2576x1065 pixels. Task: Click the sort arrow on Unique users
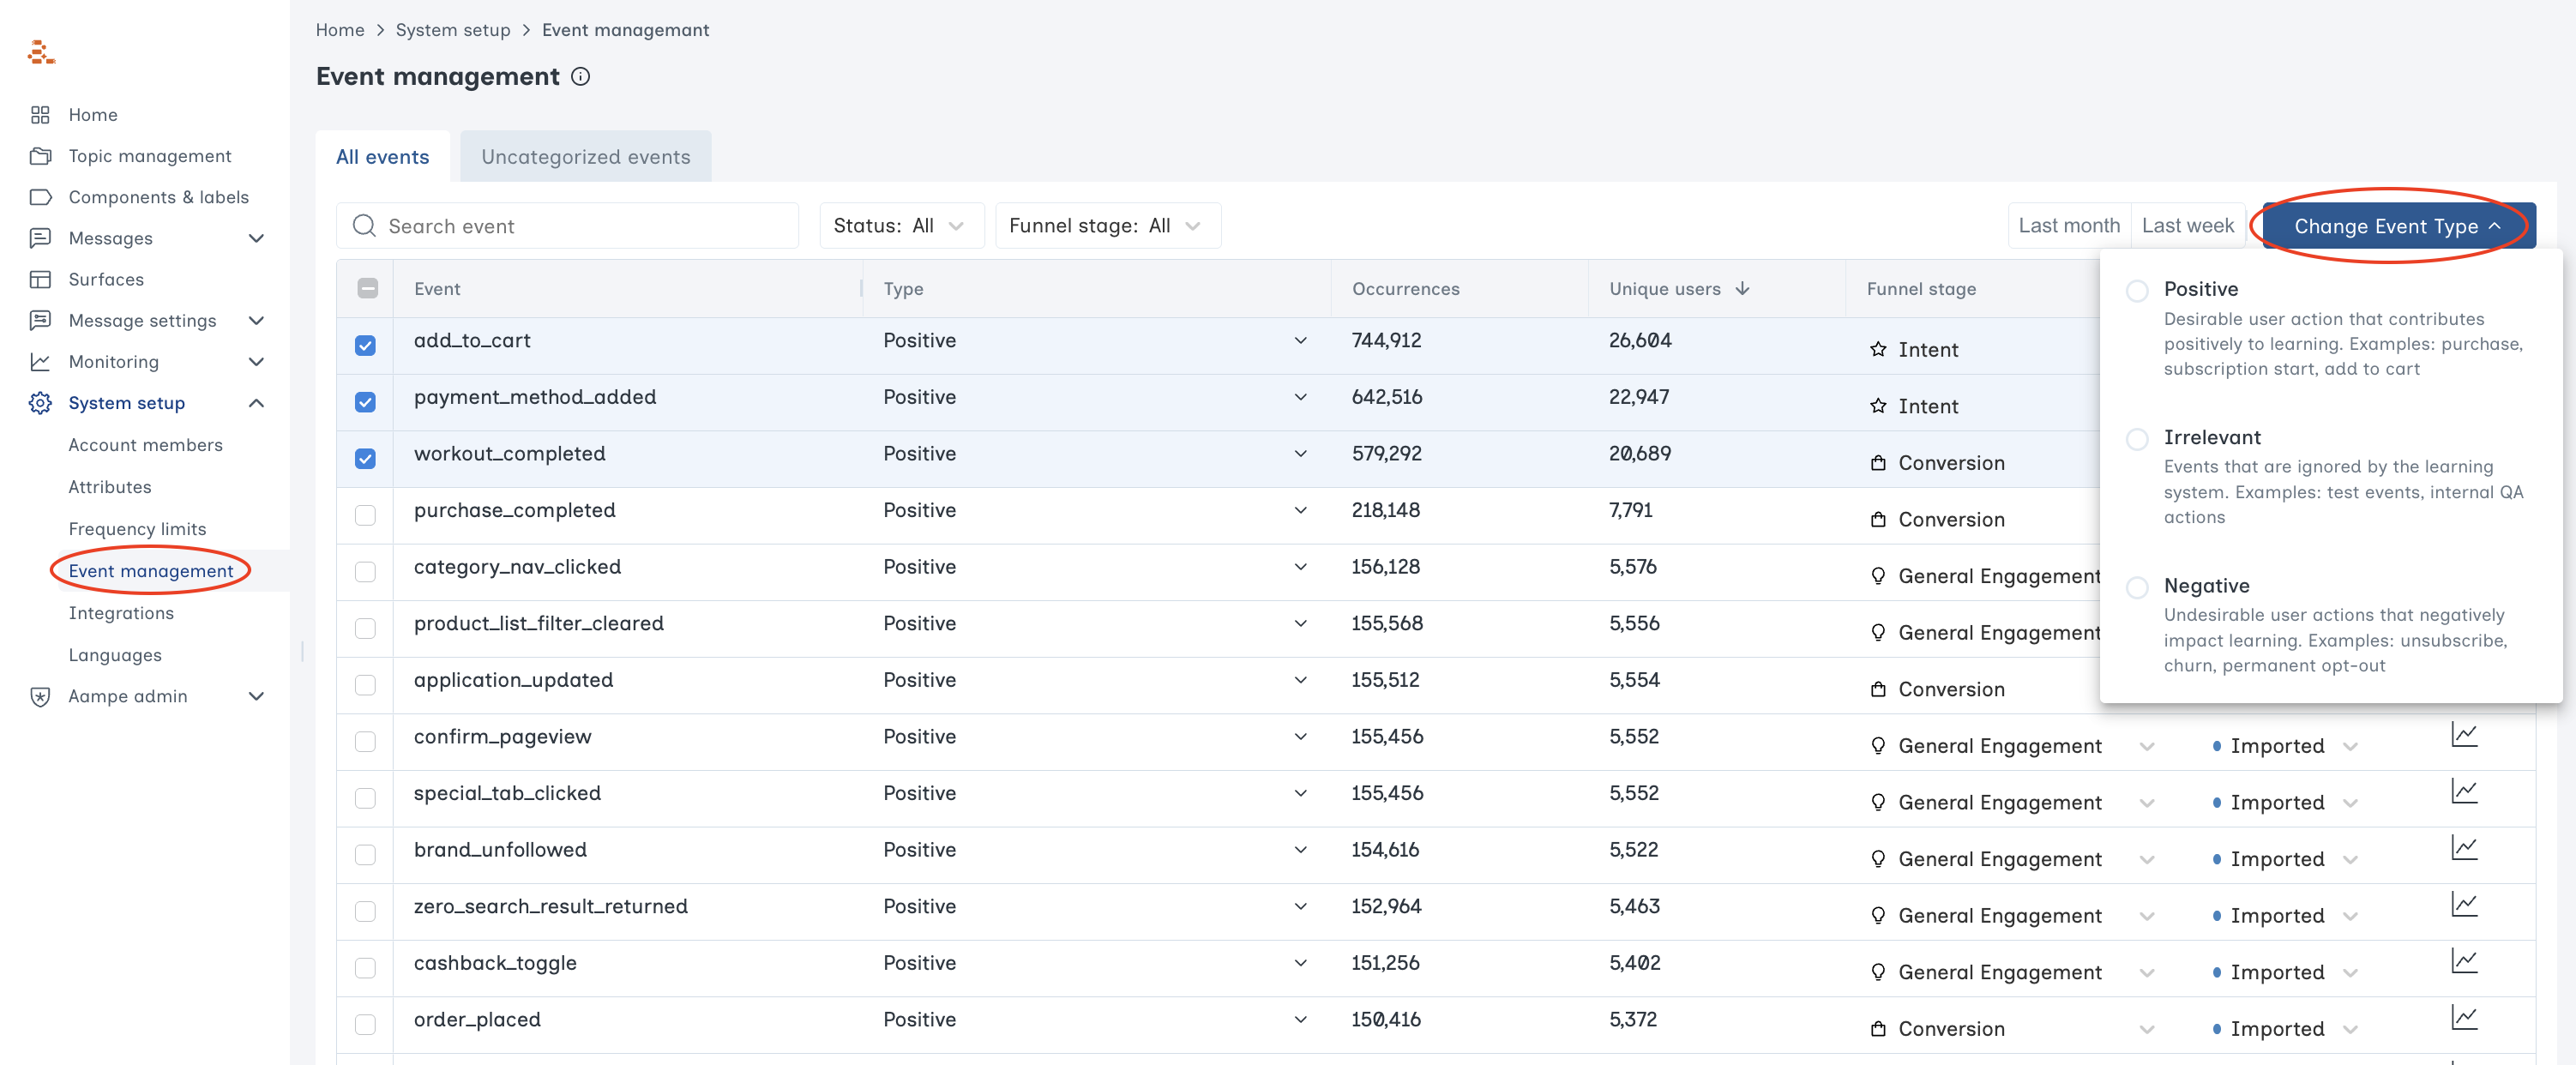[1742, 288]
